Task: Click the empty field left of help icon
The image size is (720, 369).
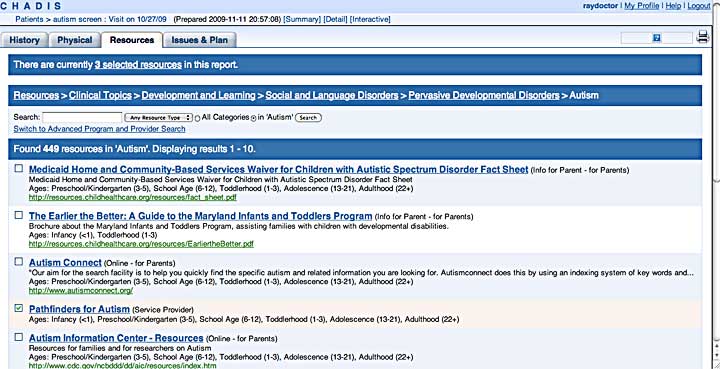Action: 636,38
